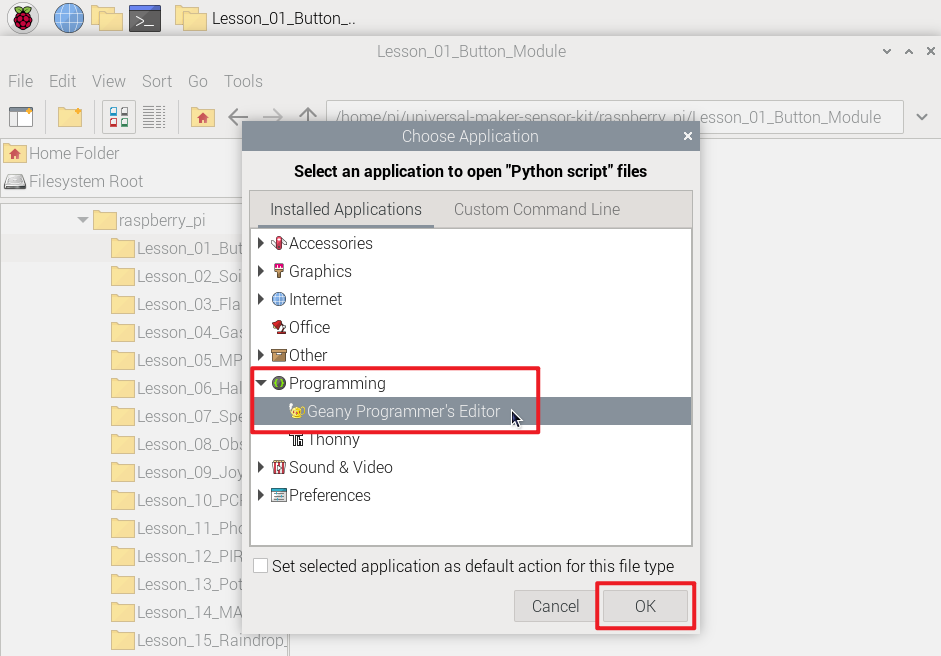Screen dimensions: 941x656
Task: Select Lesson_01_Button taskbar window entry
Action: 266,19
